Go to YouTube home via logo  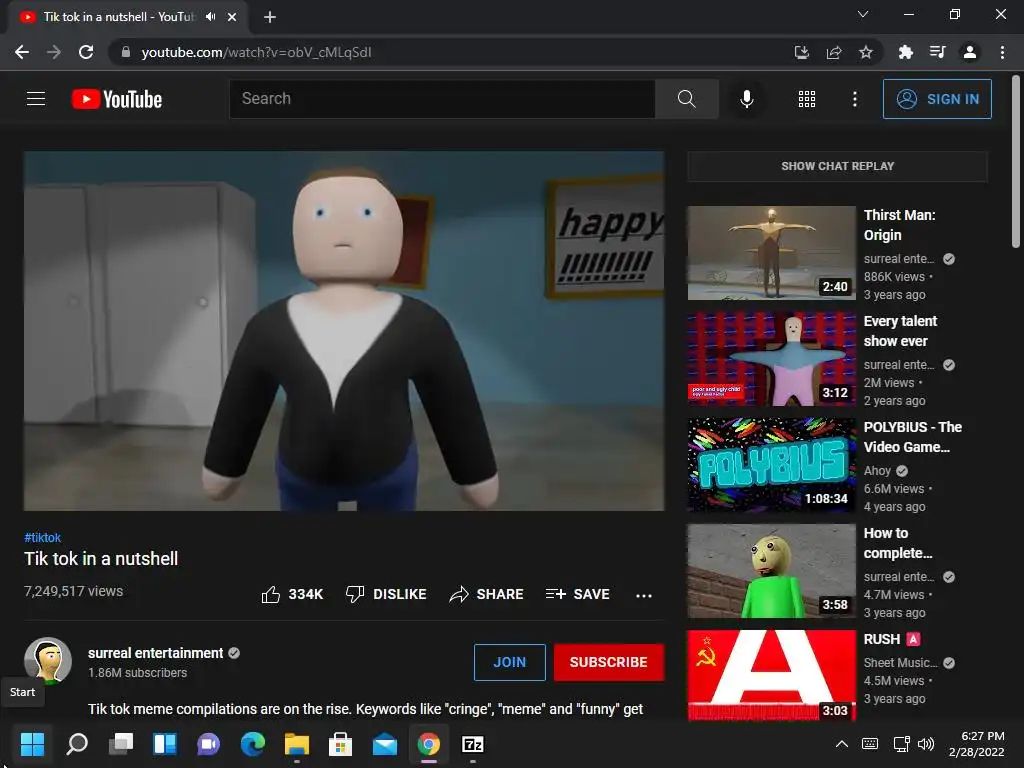(117, 99)
